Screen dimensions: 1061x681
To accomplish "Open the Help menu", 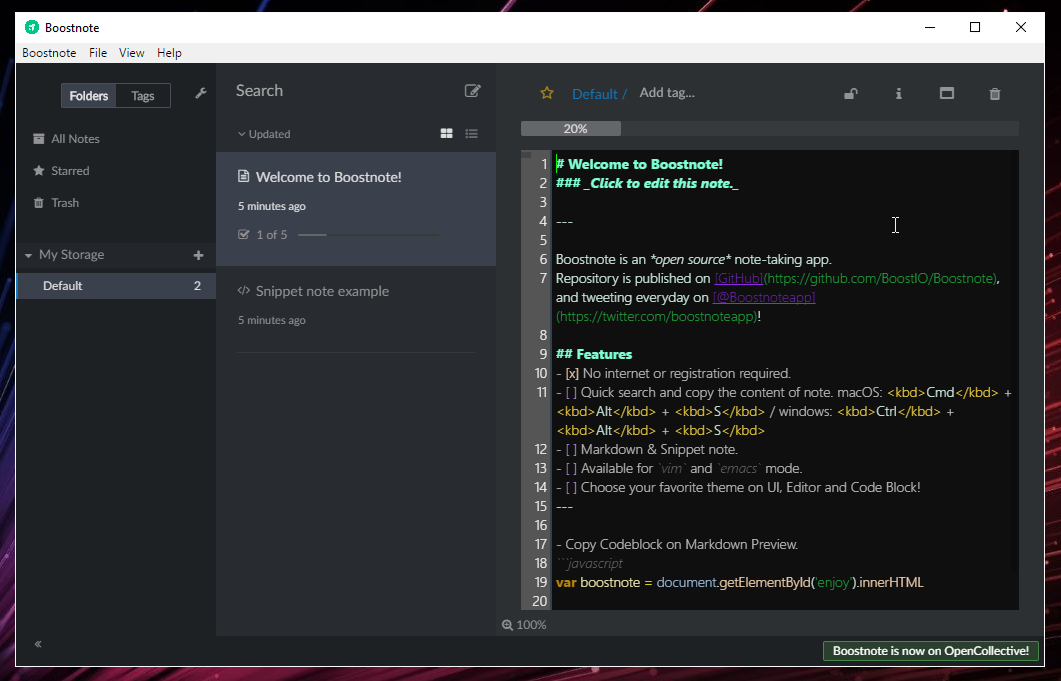I will pyautogui.click(x=169, y=53).
